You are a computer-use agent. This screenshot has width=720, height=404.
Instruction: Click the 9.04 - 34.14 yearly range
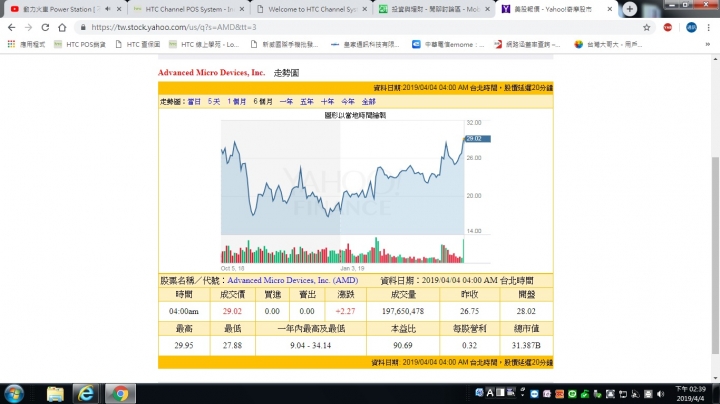coord(310,345)
